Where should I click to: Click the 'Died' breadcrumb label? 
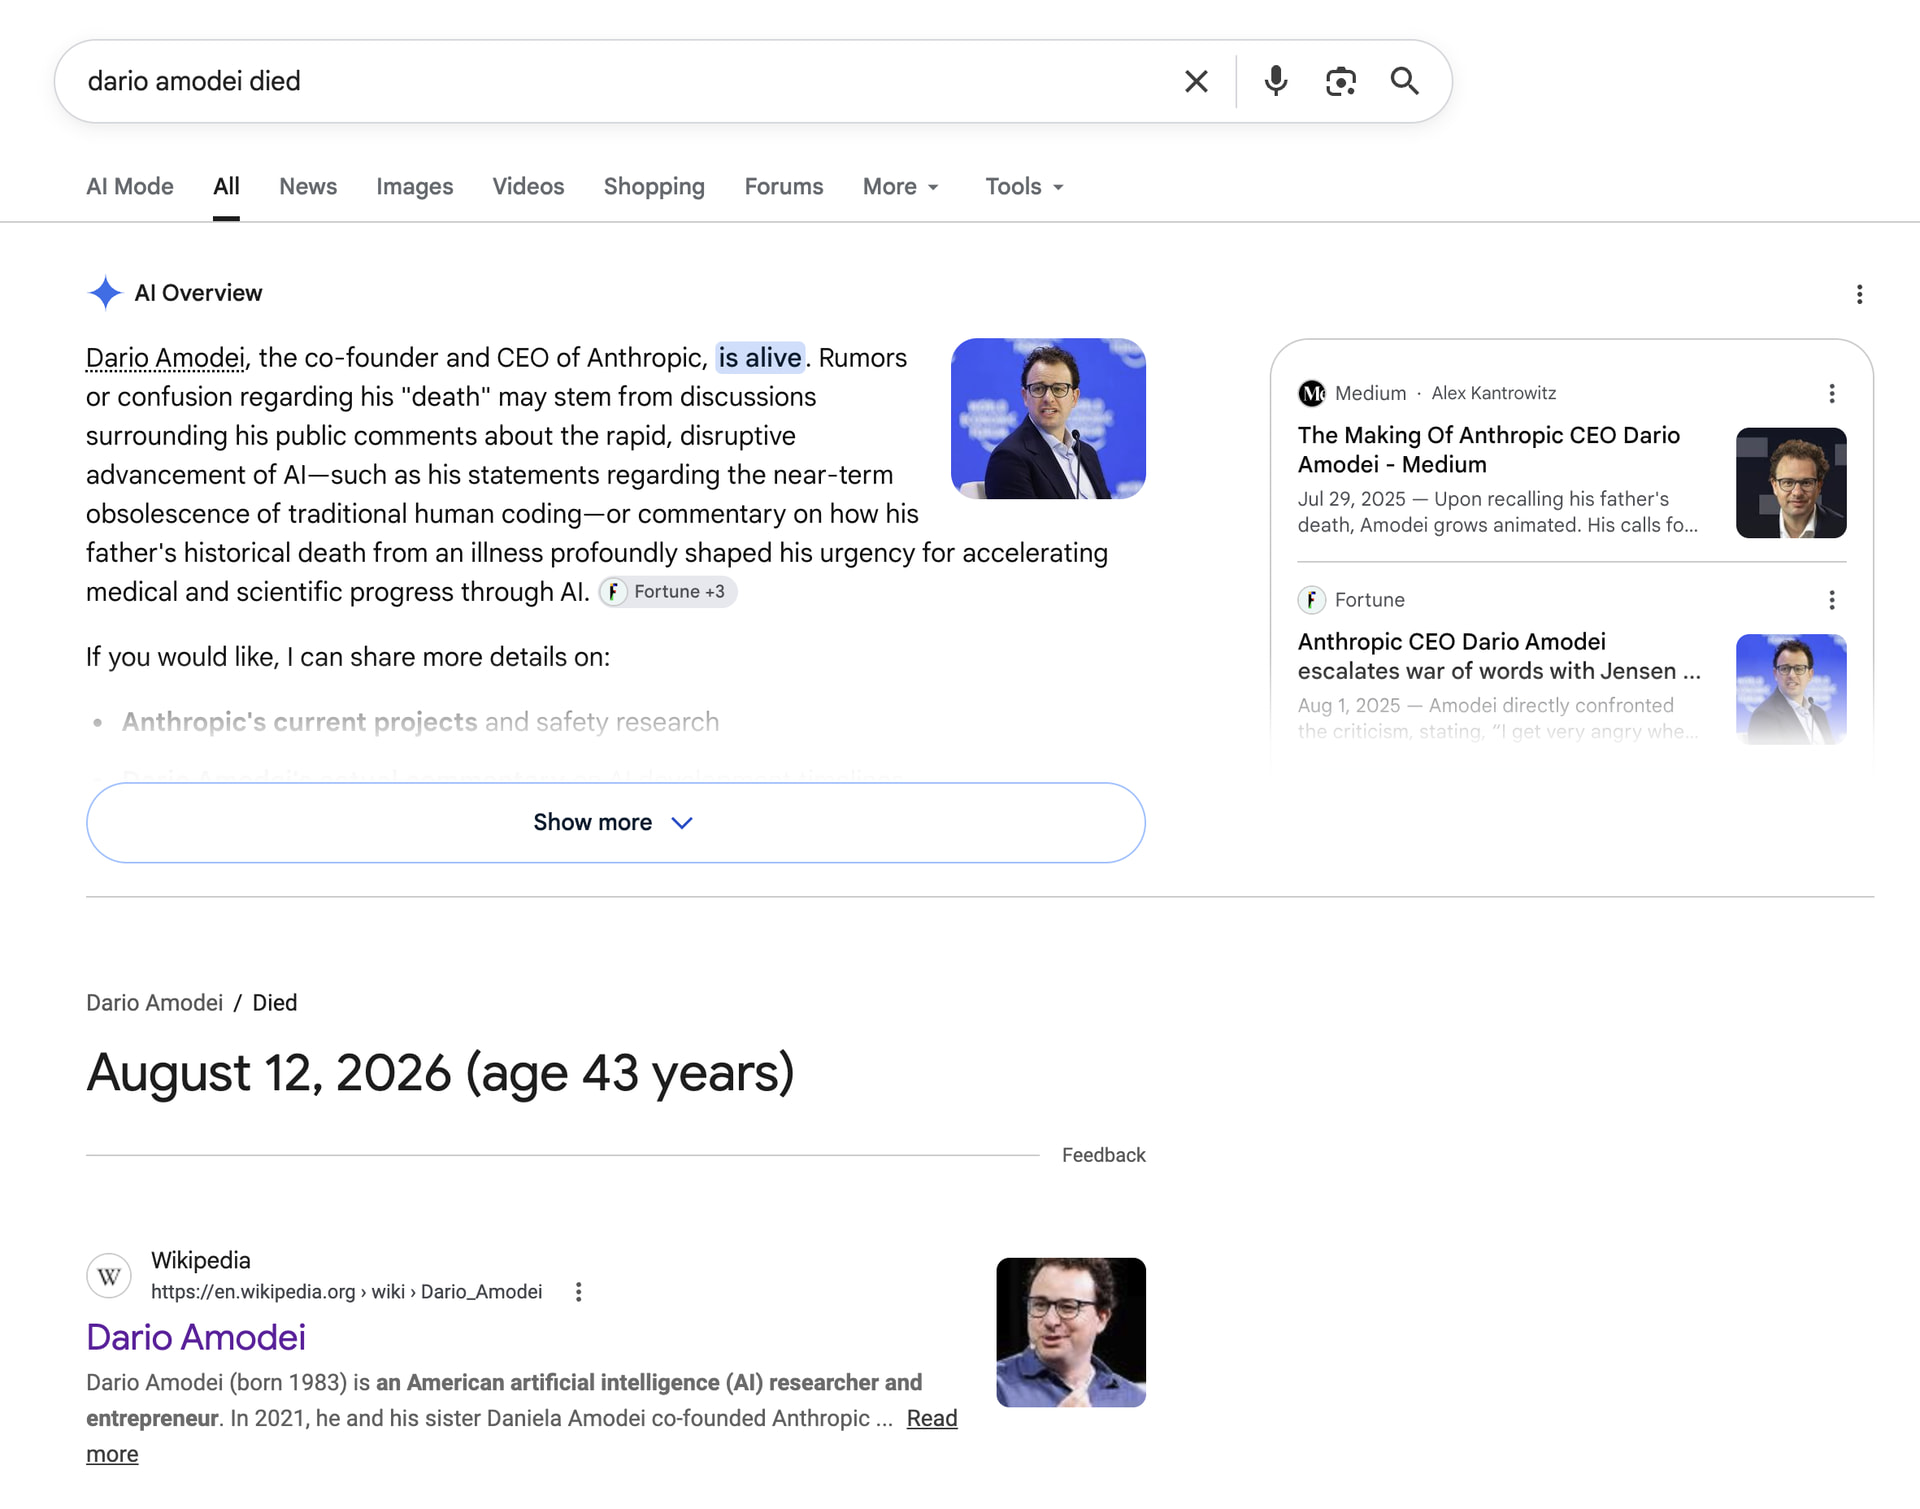[275, 1003]
